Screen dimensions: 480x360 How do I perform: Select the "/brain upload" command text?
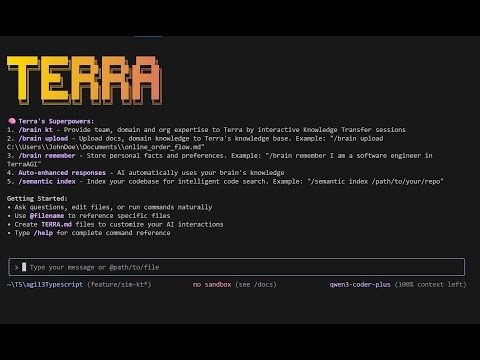coord(43,138)
